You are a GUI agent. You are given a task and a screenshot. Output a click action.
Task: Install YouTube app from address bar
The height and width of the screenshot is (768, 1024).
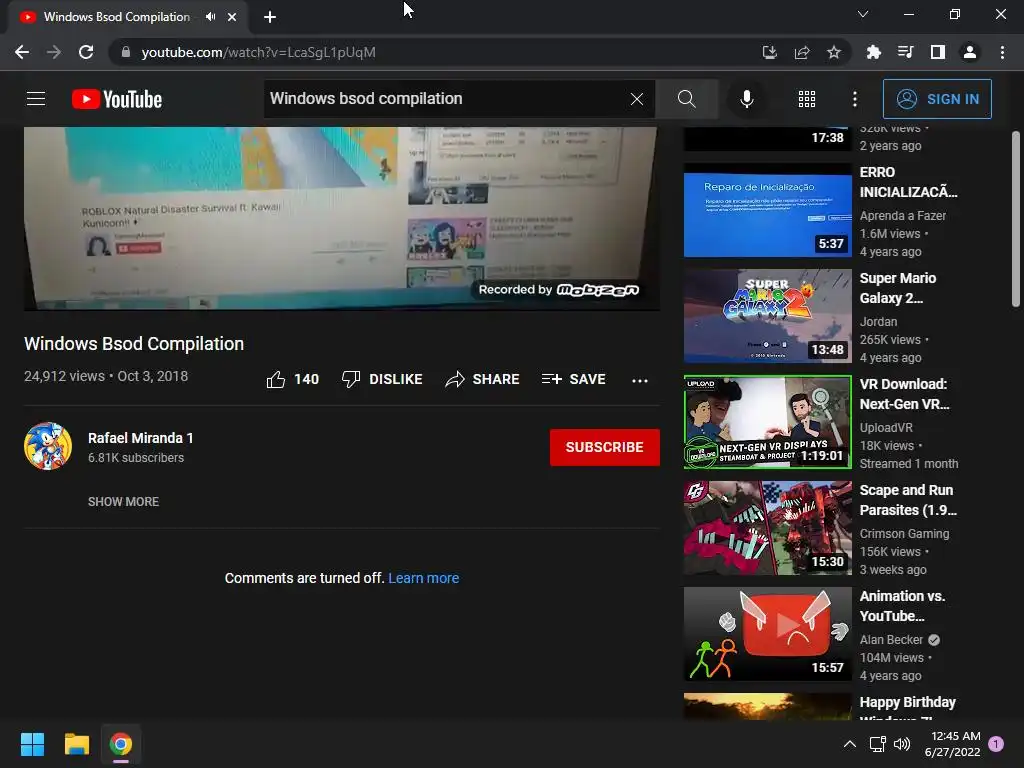click(770, 52)
